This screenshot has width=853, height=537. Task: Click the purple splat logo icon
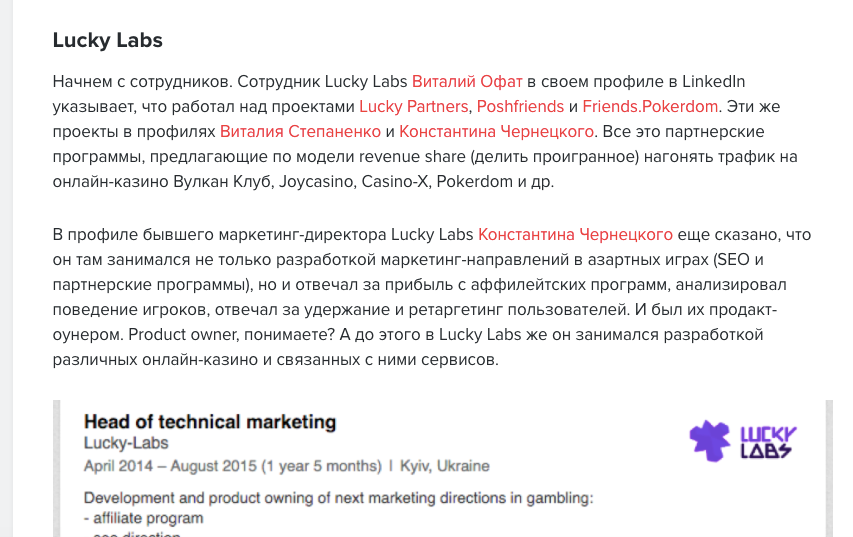pyautogui.click(x=710, y=441)
